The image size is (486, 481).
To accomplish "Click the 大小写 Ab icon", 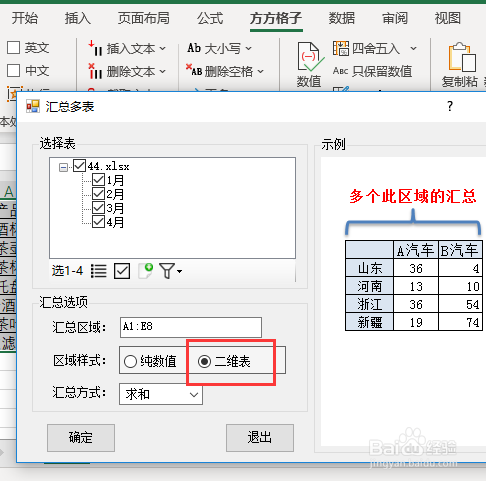I will click(x=194, y=48).
